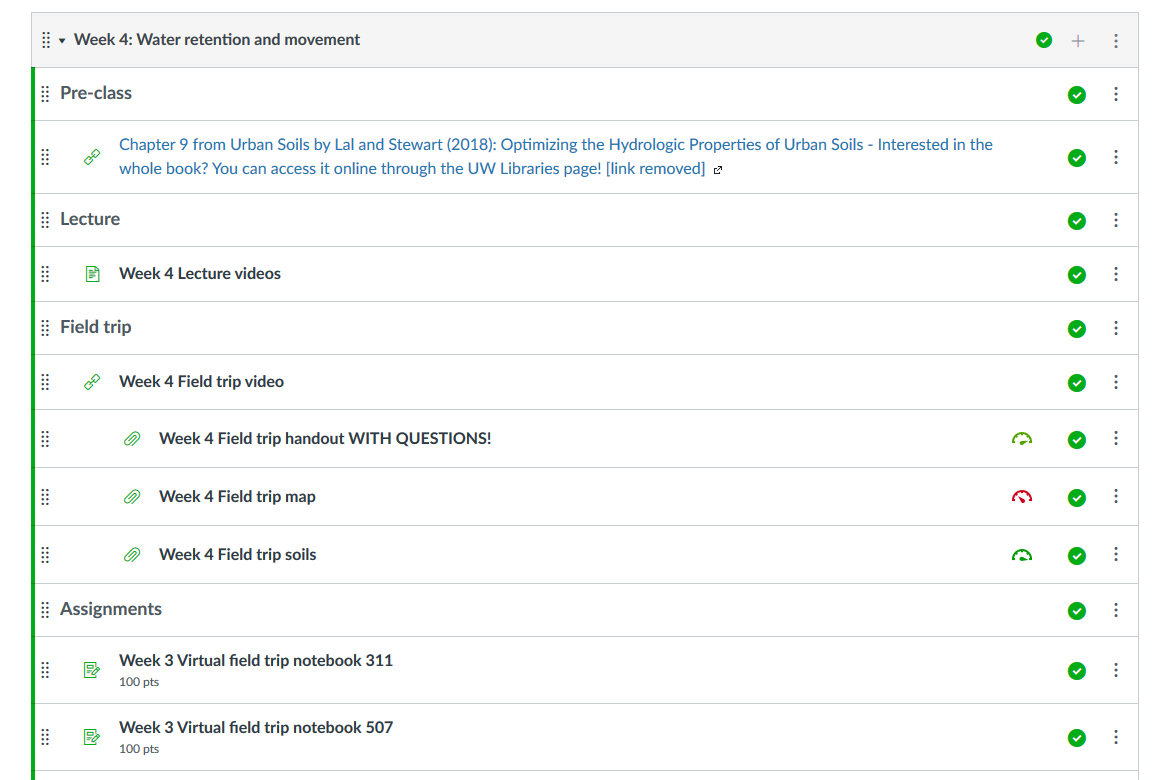Image resolution: width=1170 pixels, height=780 pixels.
Task: Toggle publish status of Assignments header
Action: tap(1076, 611)
